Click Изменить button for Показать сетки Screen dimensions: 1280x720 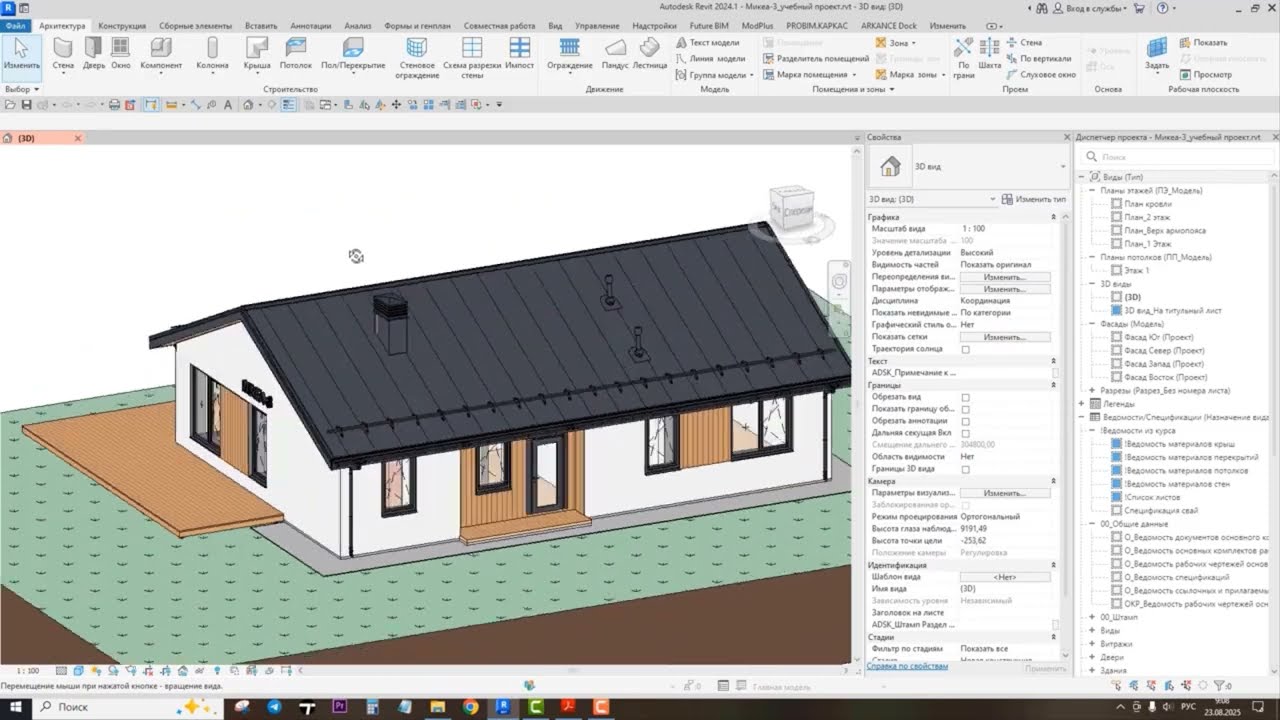[x=1005, y=337]
